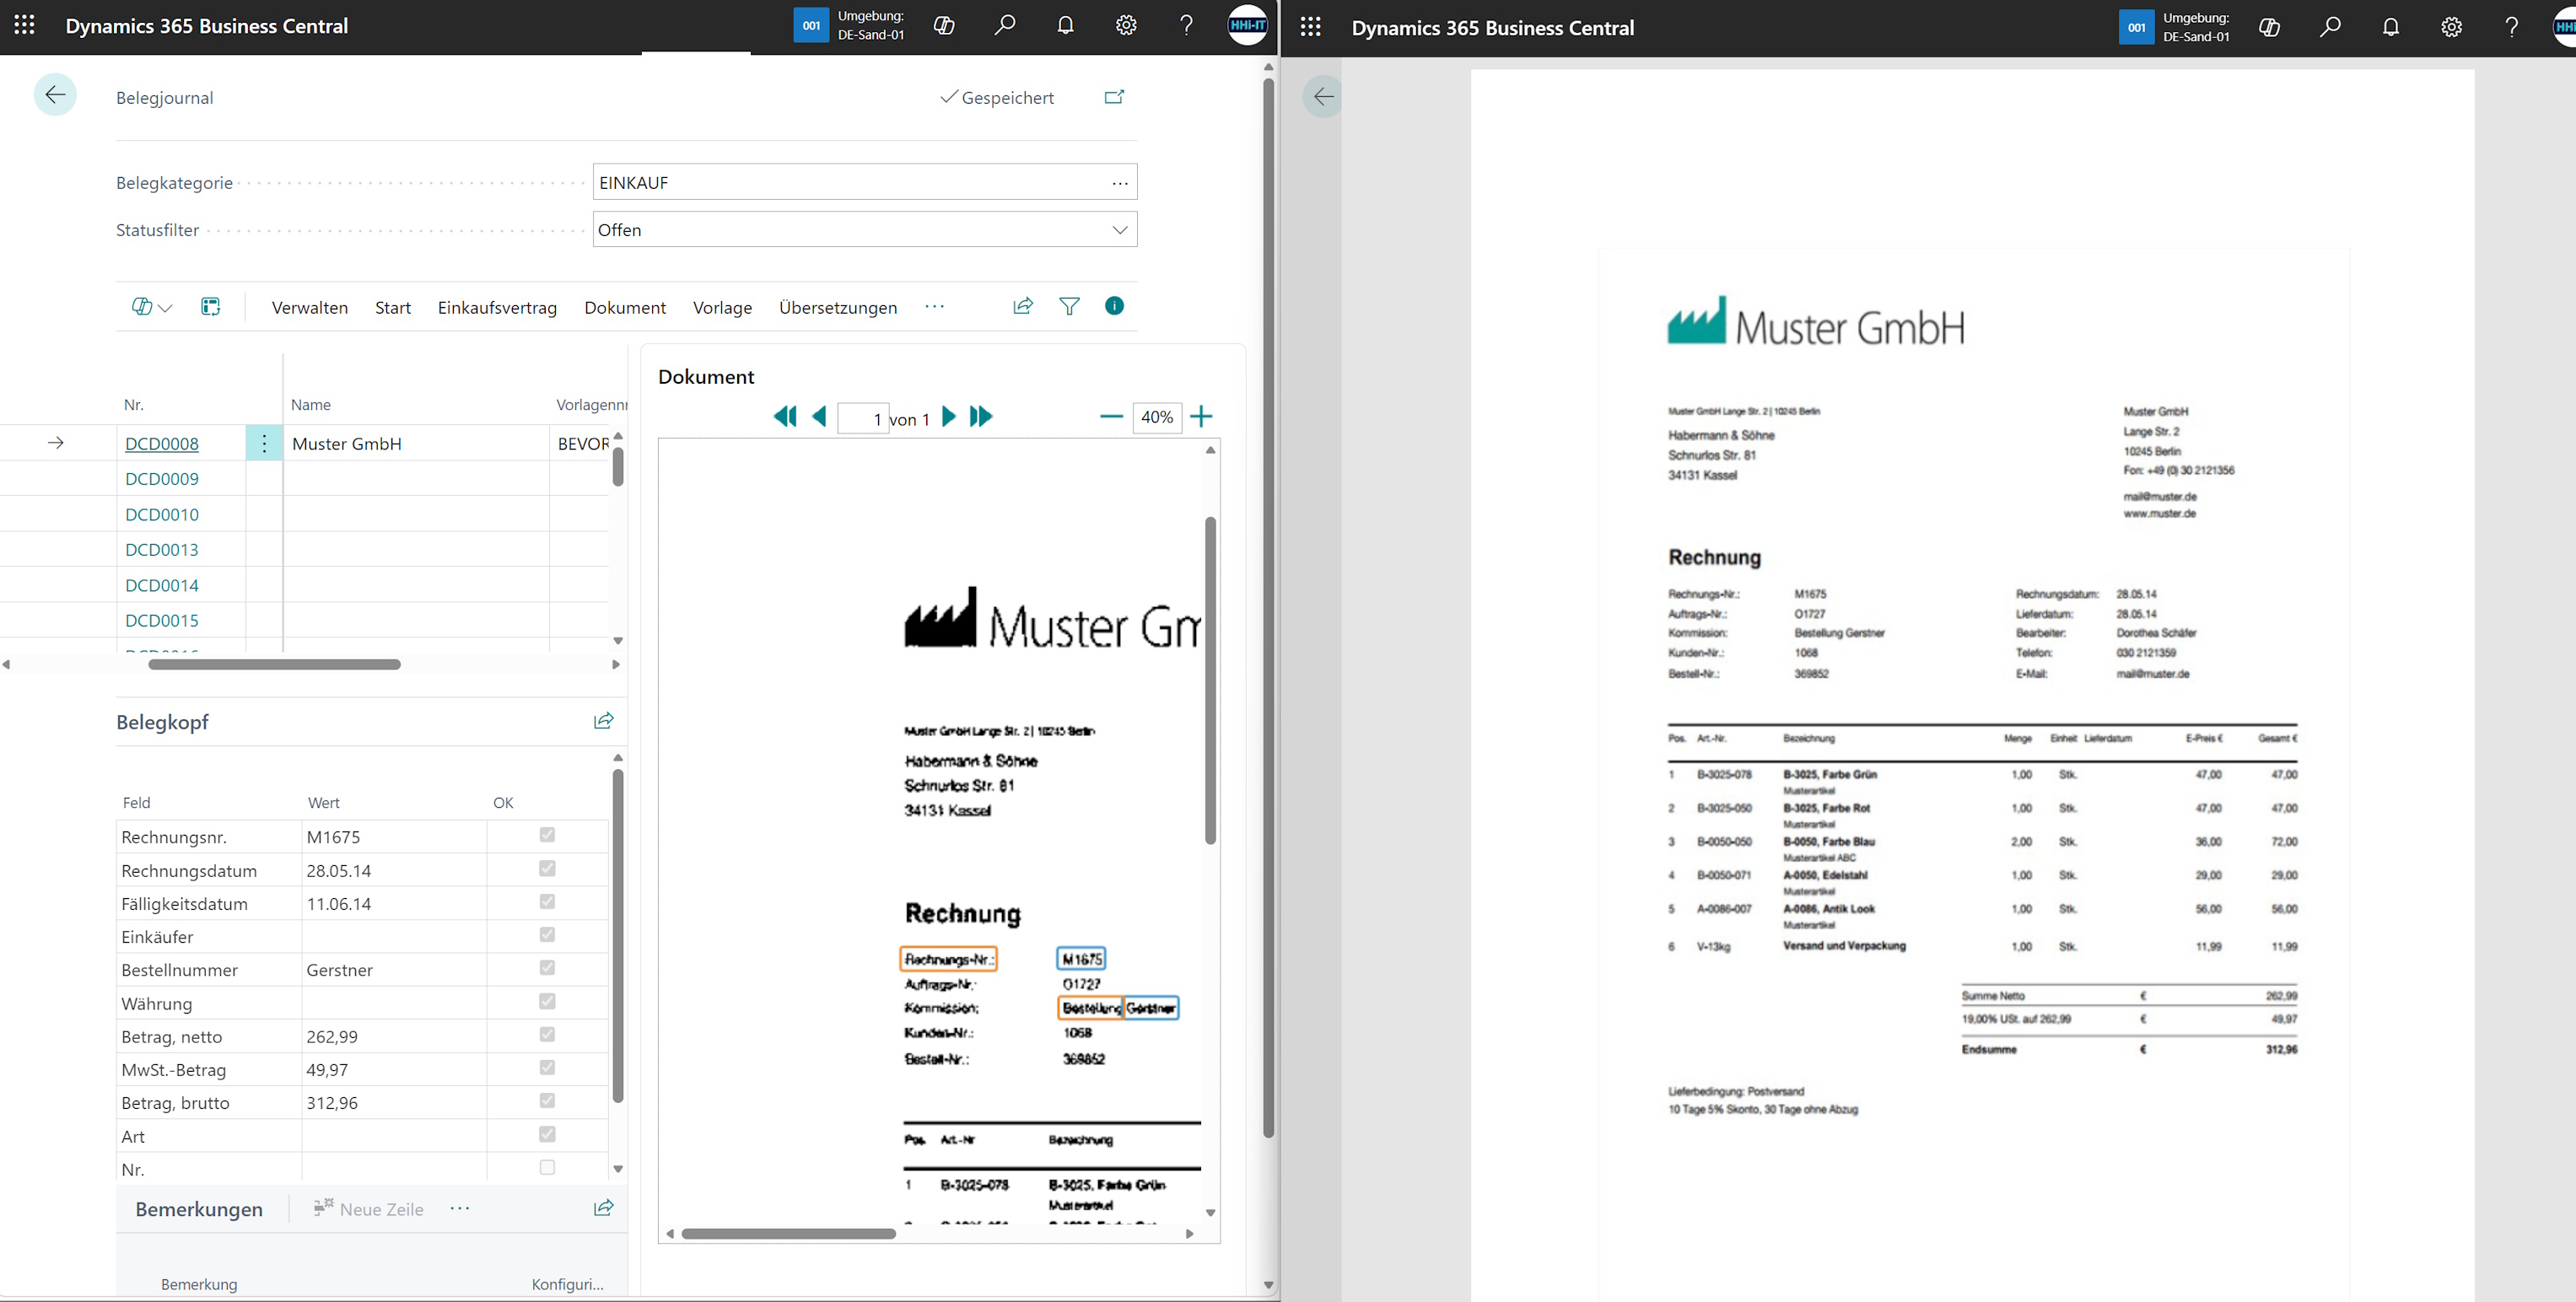Toggle OK checkbox for Fälligkeitsdatum

[x=547, y=901]
